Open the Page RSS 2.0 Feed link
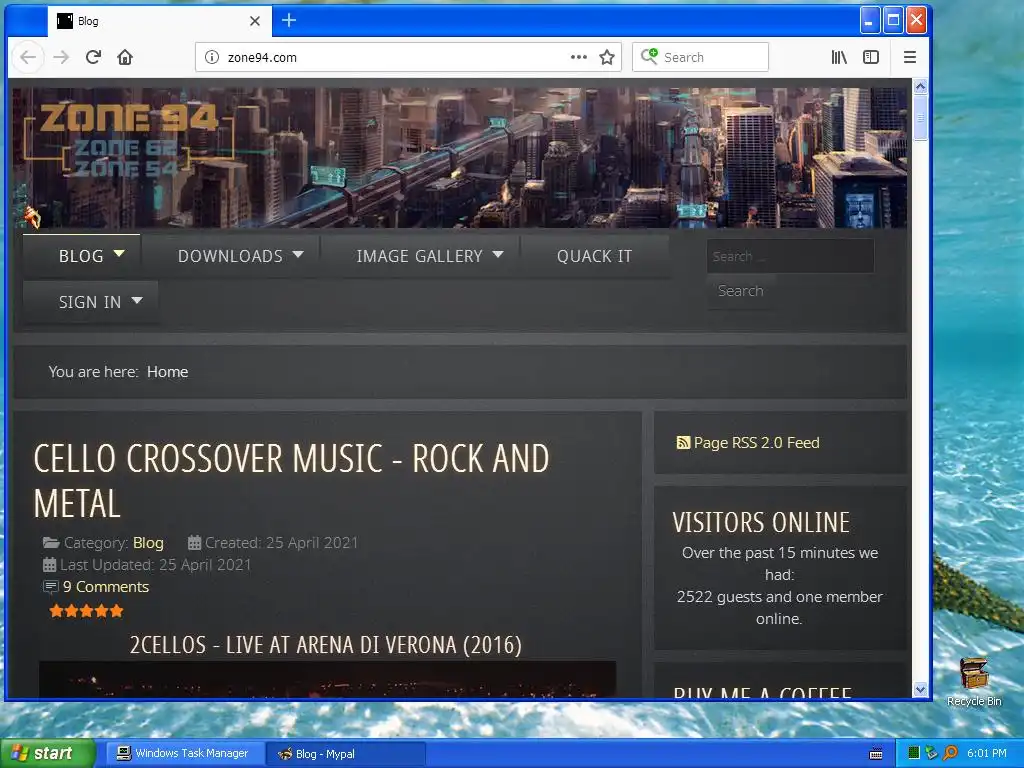The image size is (1024, 768). [756, 443]
